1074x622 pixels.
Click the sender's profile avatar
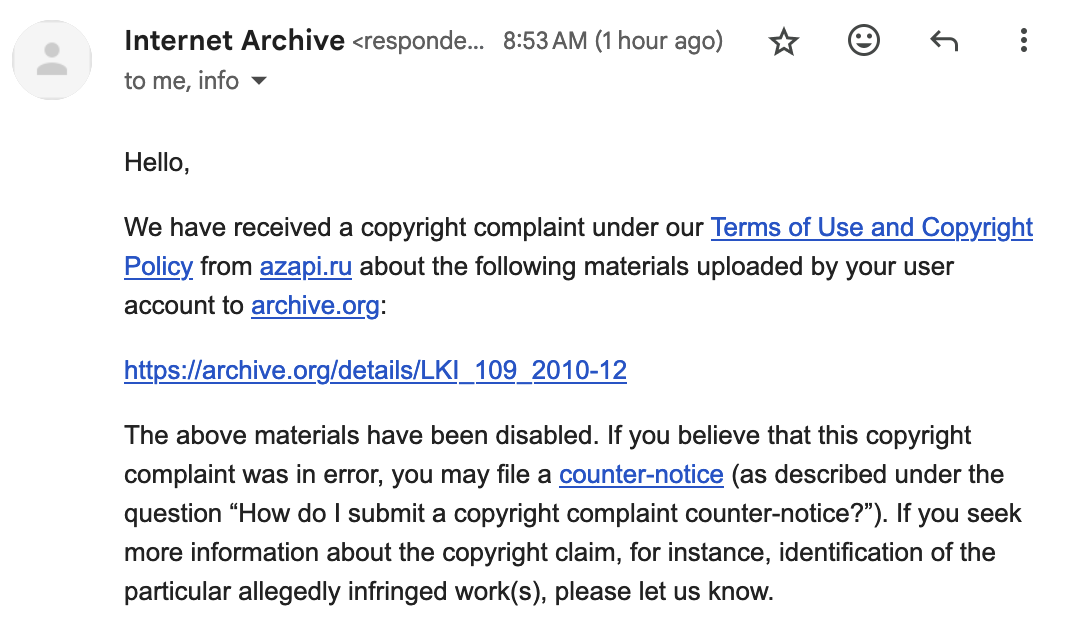(x=52, y=59)
